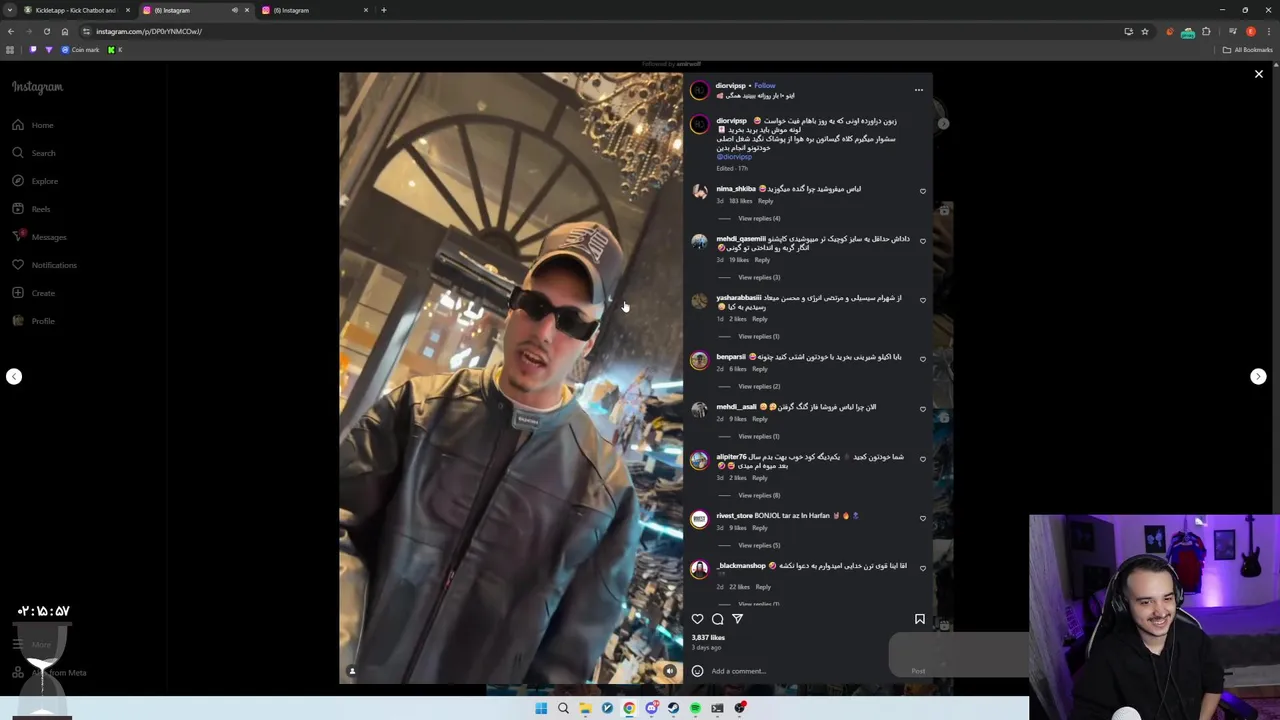Go to Reels in the sidebar
Viewport: 1280px width, 720px height.
click(x=32, y=209)
